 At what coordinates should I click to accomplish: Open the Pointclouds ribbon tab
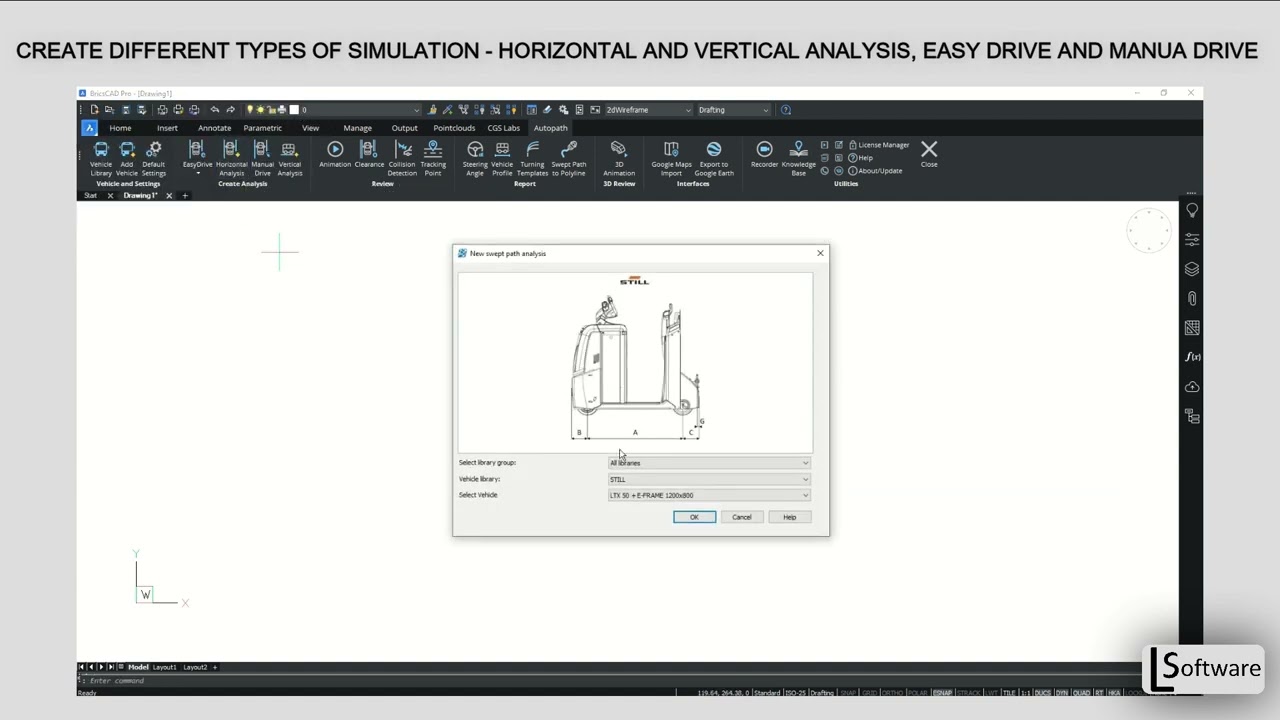454,128
